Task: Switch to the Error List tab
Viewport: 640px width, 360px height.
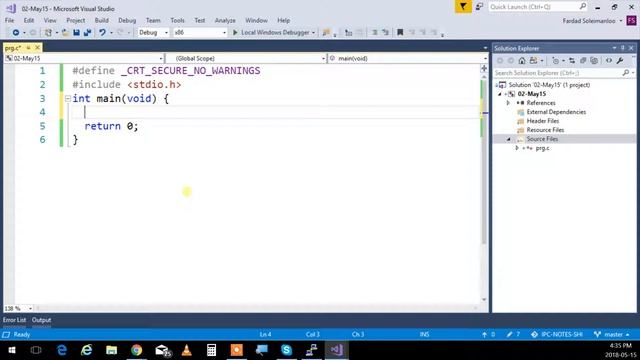Action: pos(14,320)
